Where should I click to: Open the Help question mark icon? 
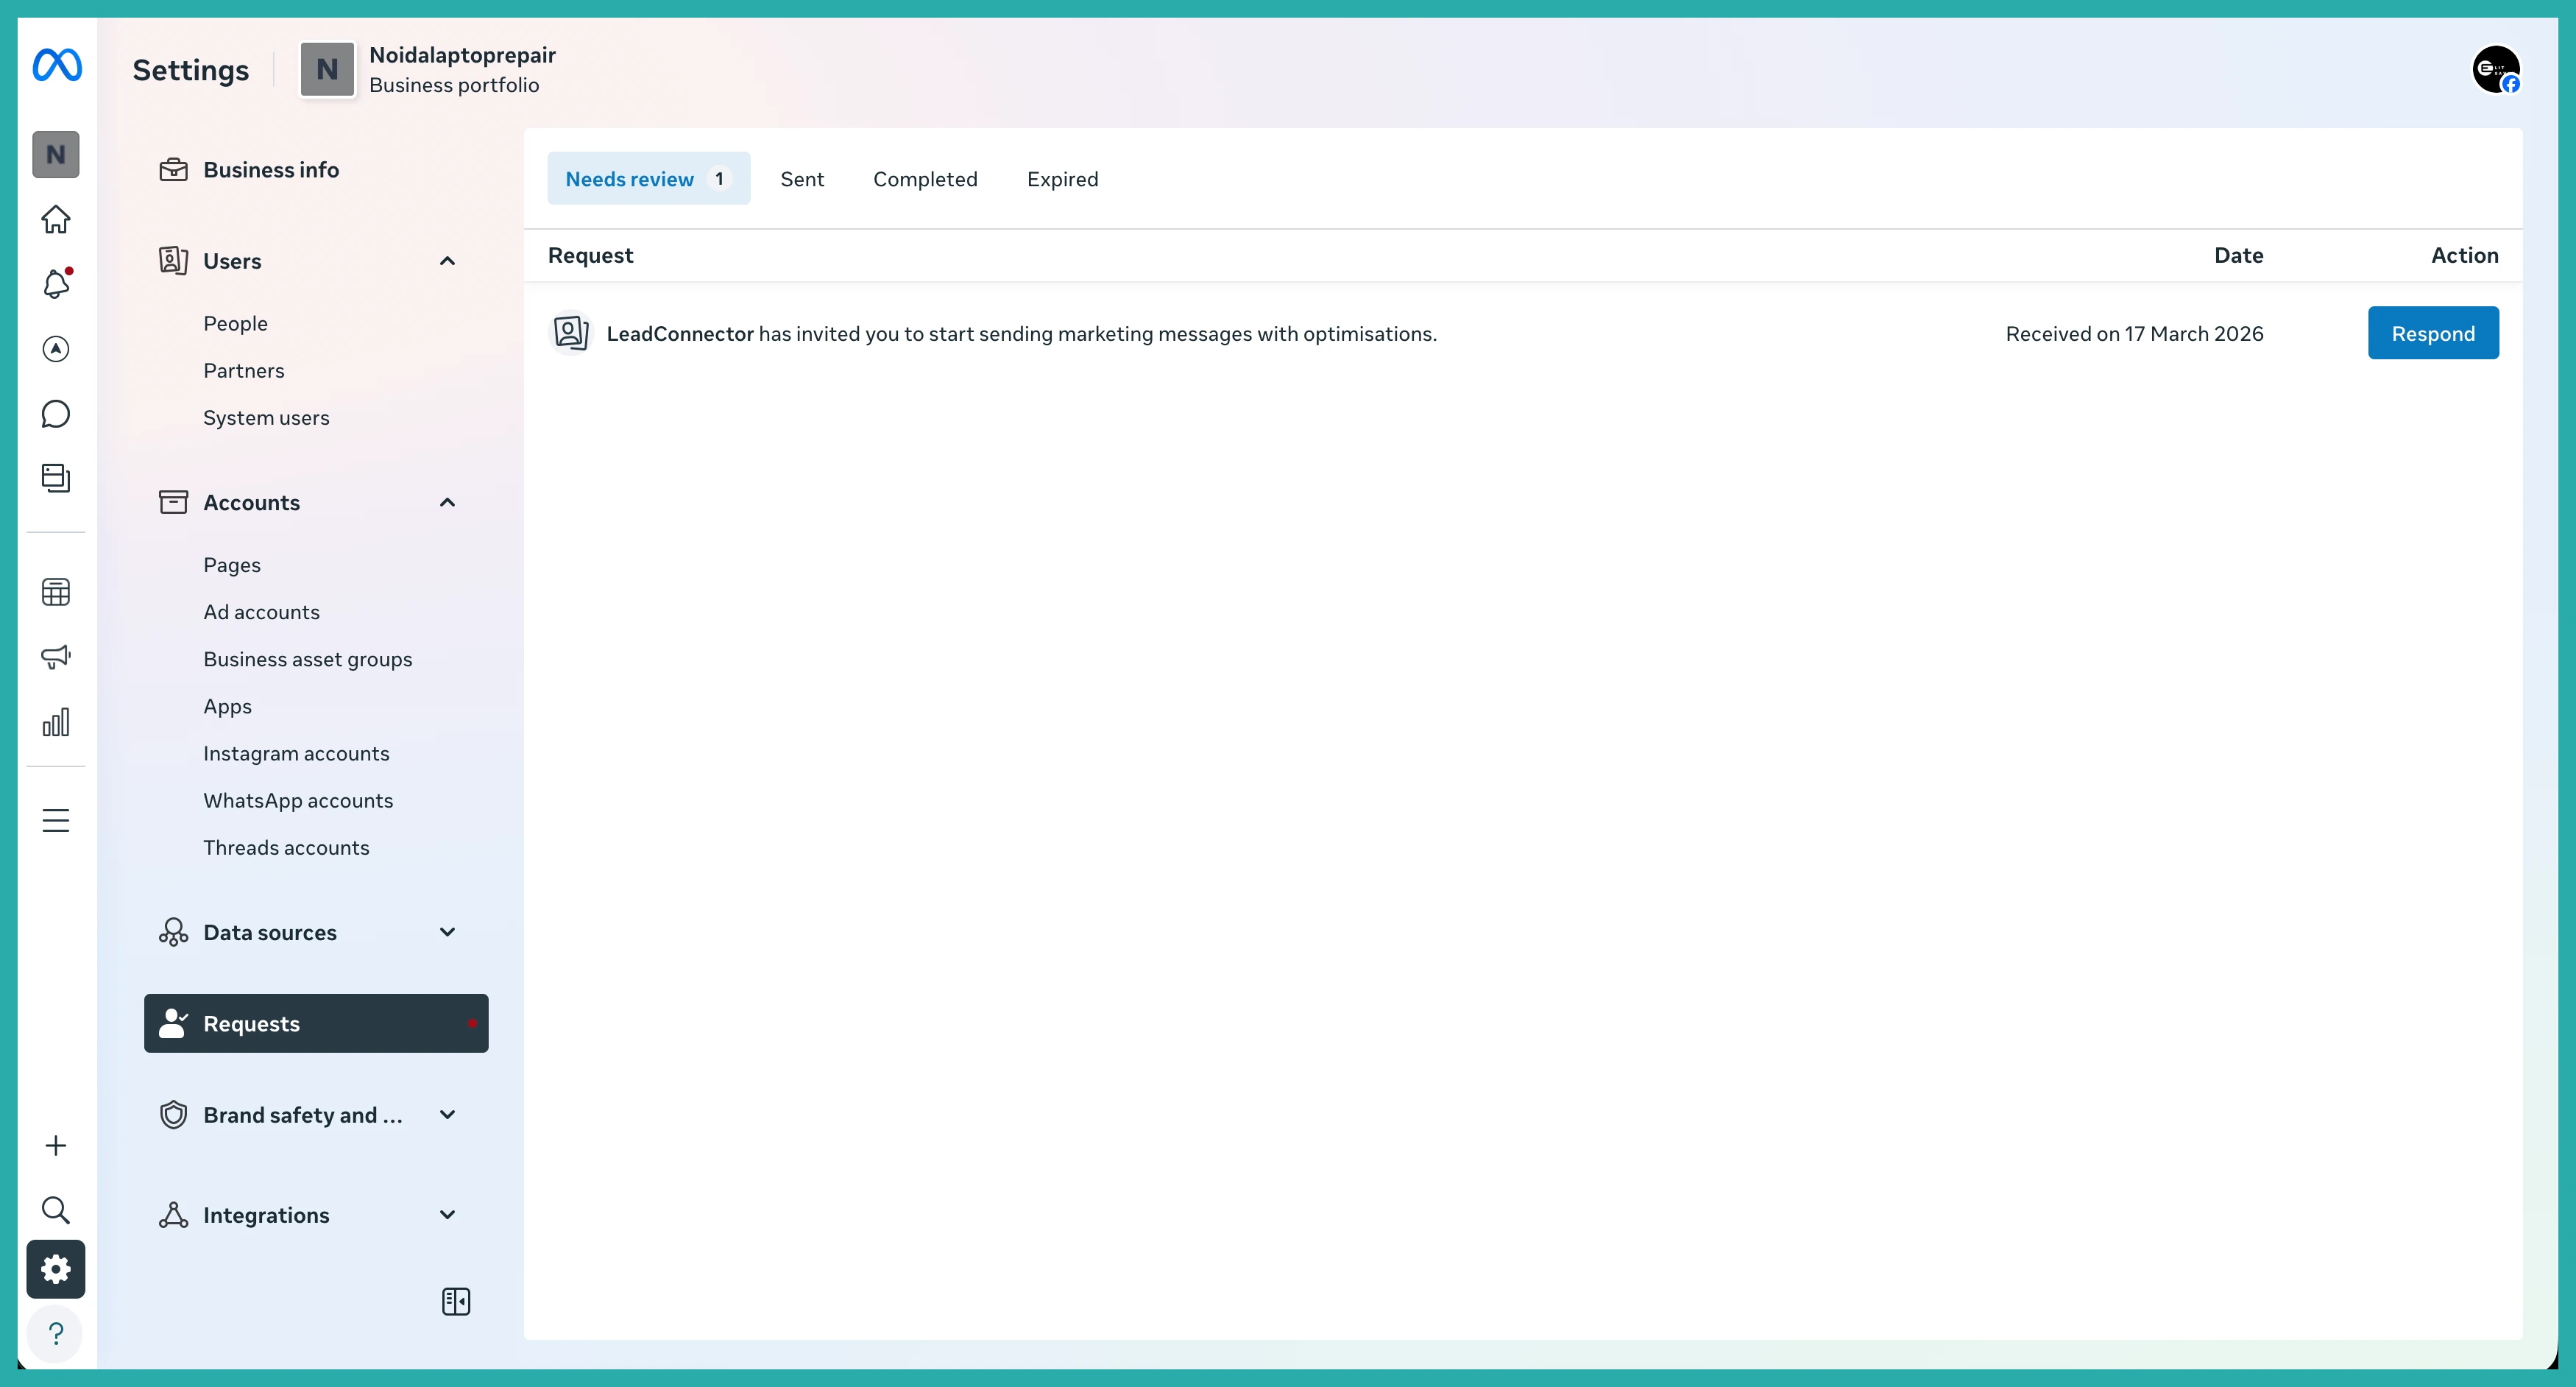point(56,1334)
